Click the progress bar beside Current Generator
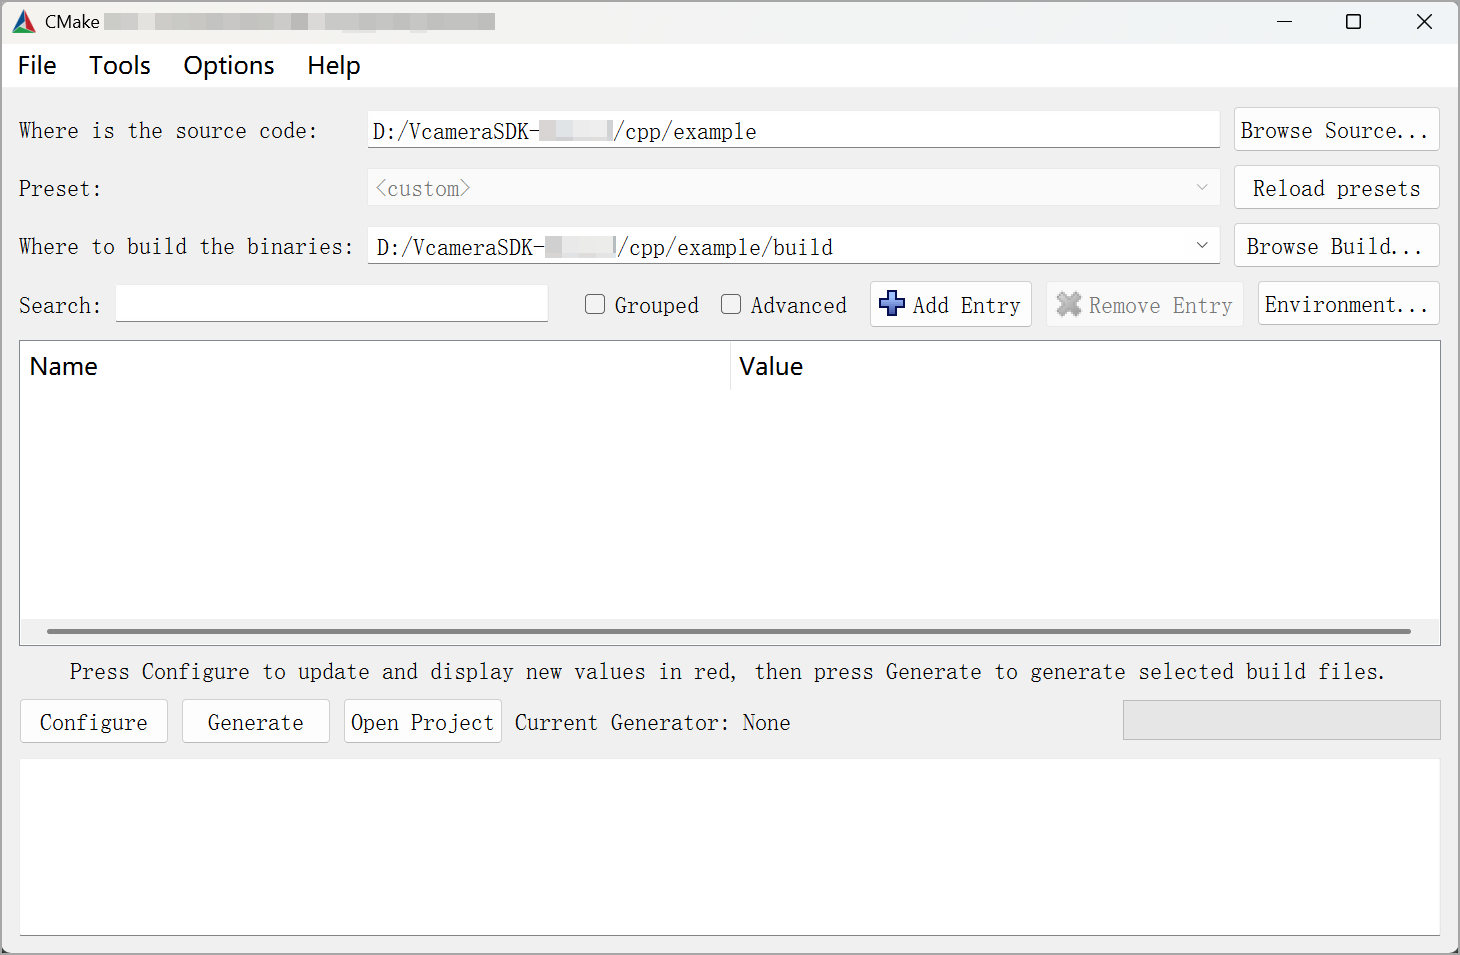 pyautogui.click(x=1281, y=720)
